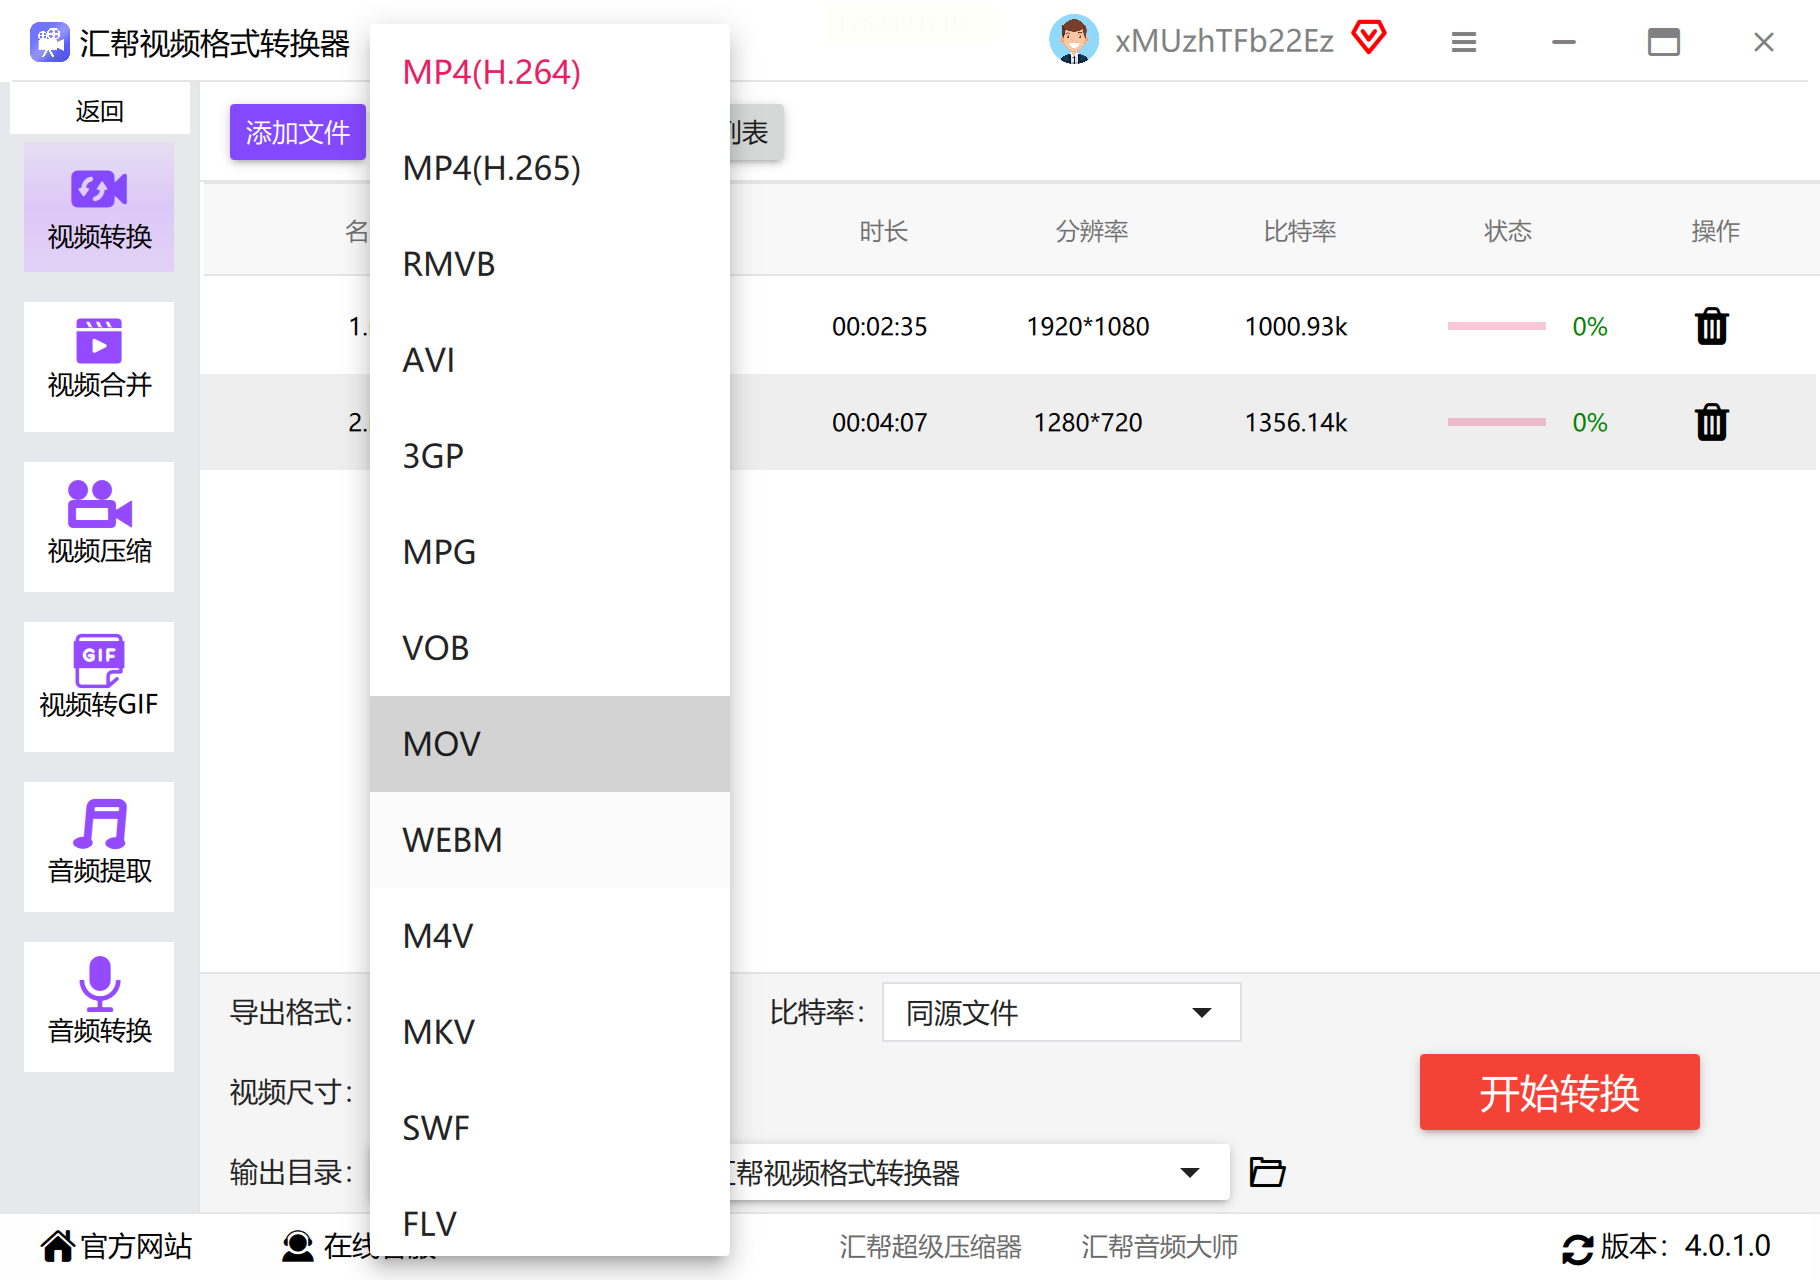Select WEBM output format
Screen dimensions: 1820x1280
pyautogui.click(x=550, y=840)
